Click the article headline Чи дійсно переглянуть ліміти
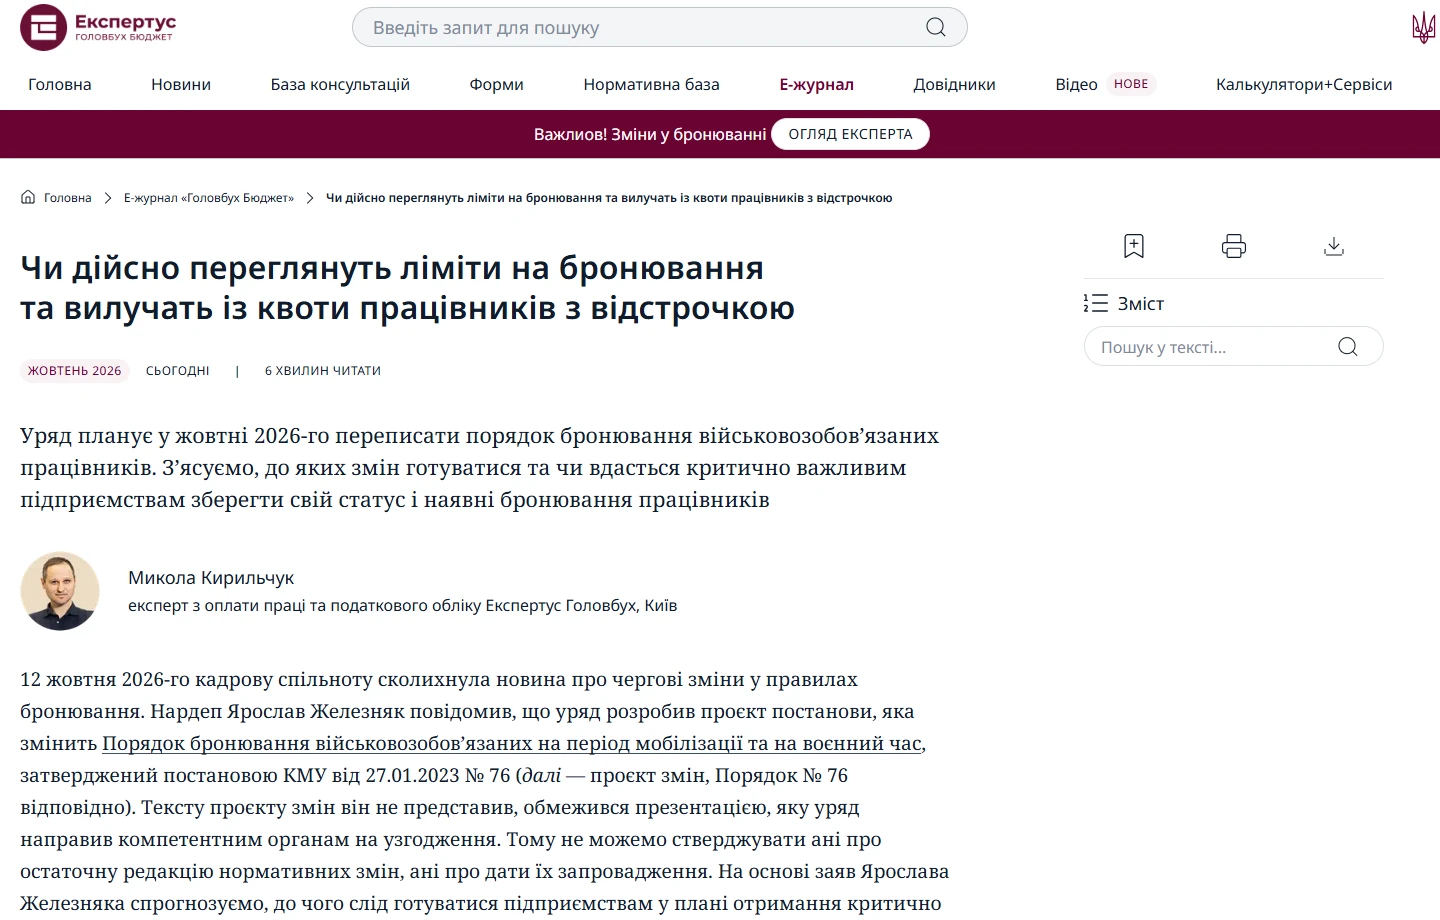 pyautogui.click(x=408, y=288)
